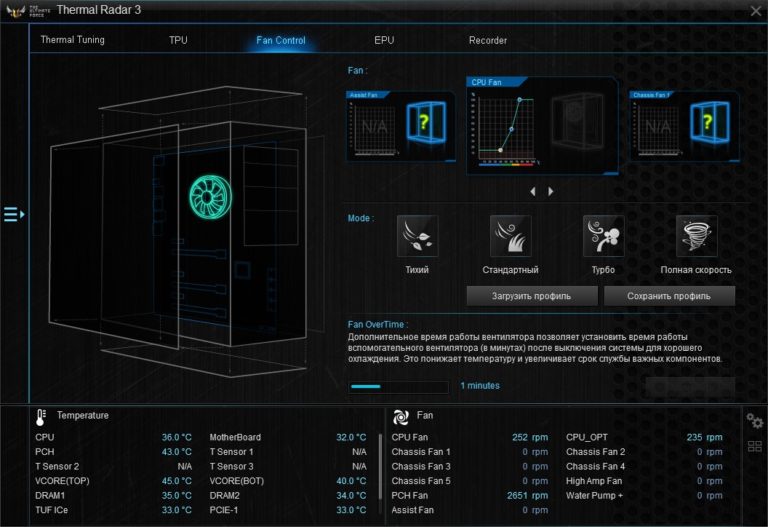The height and width of the screenshot is (527, 768).
Task: Adjust the Fan OverTime slider
Action: (398, 387)
